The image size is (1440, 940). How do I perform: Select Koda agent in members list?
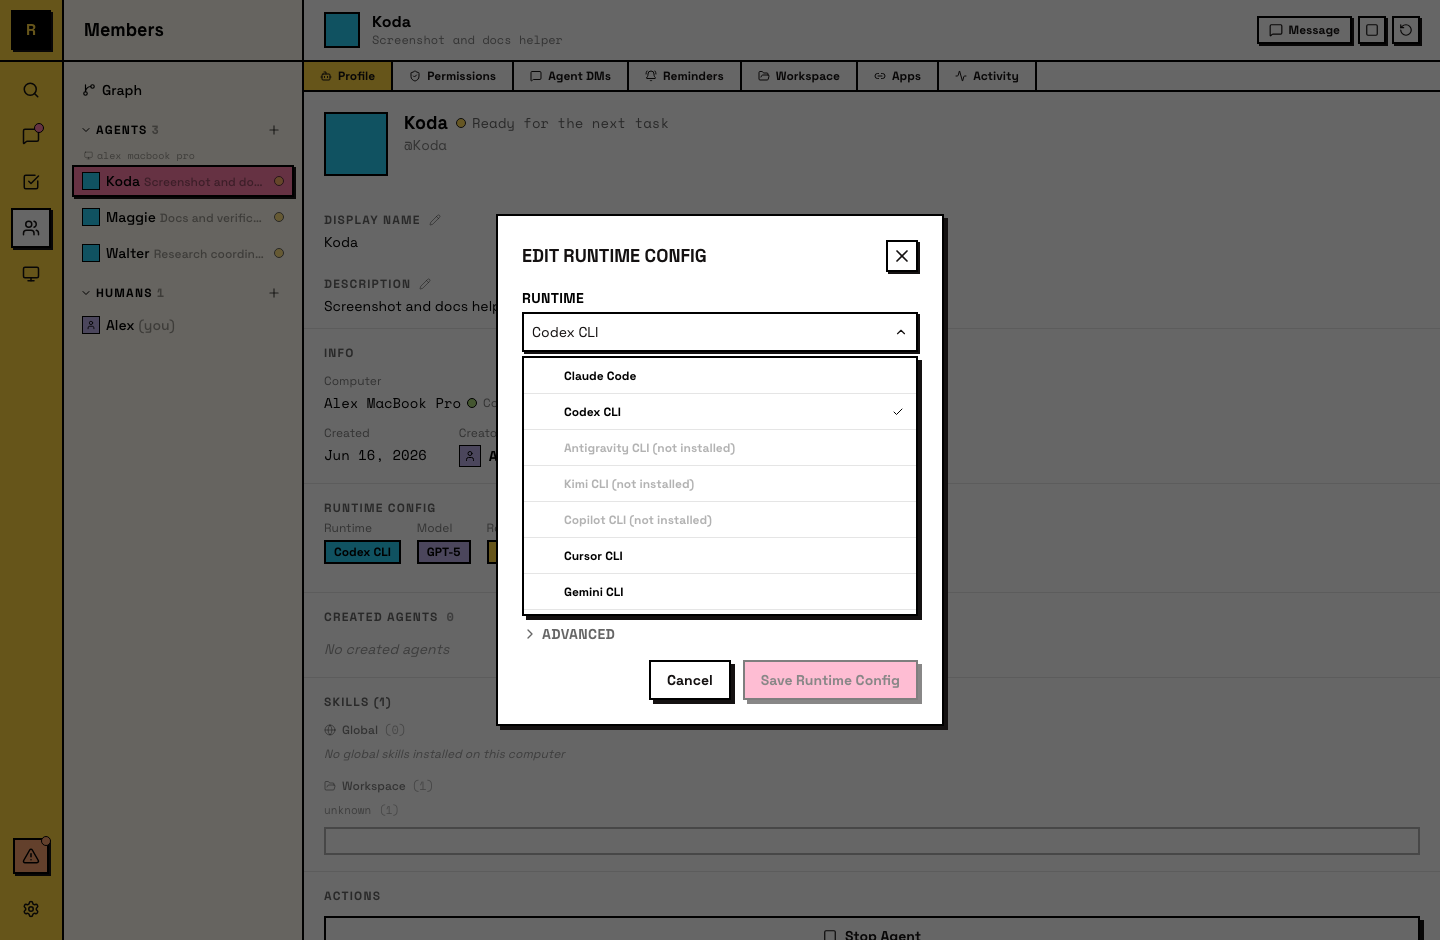coord(183,181)
